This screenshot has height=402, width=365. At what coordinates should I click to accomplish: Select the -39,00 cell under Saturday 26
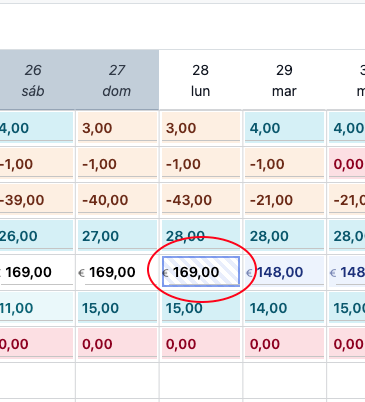pyautogui.click(x=36, y=199)
